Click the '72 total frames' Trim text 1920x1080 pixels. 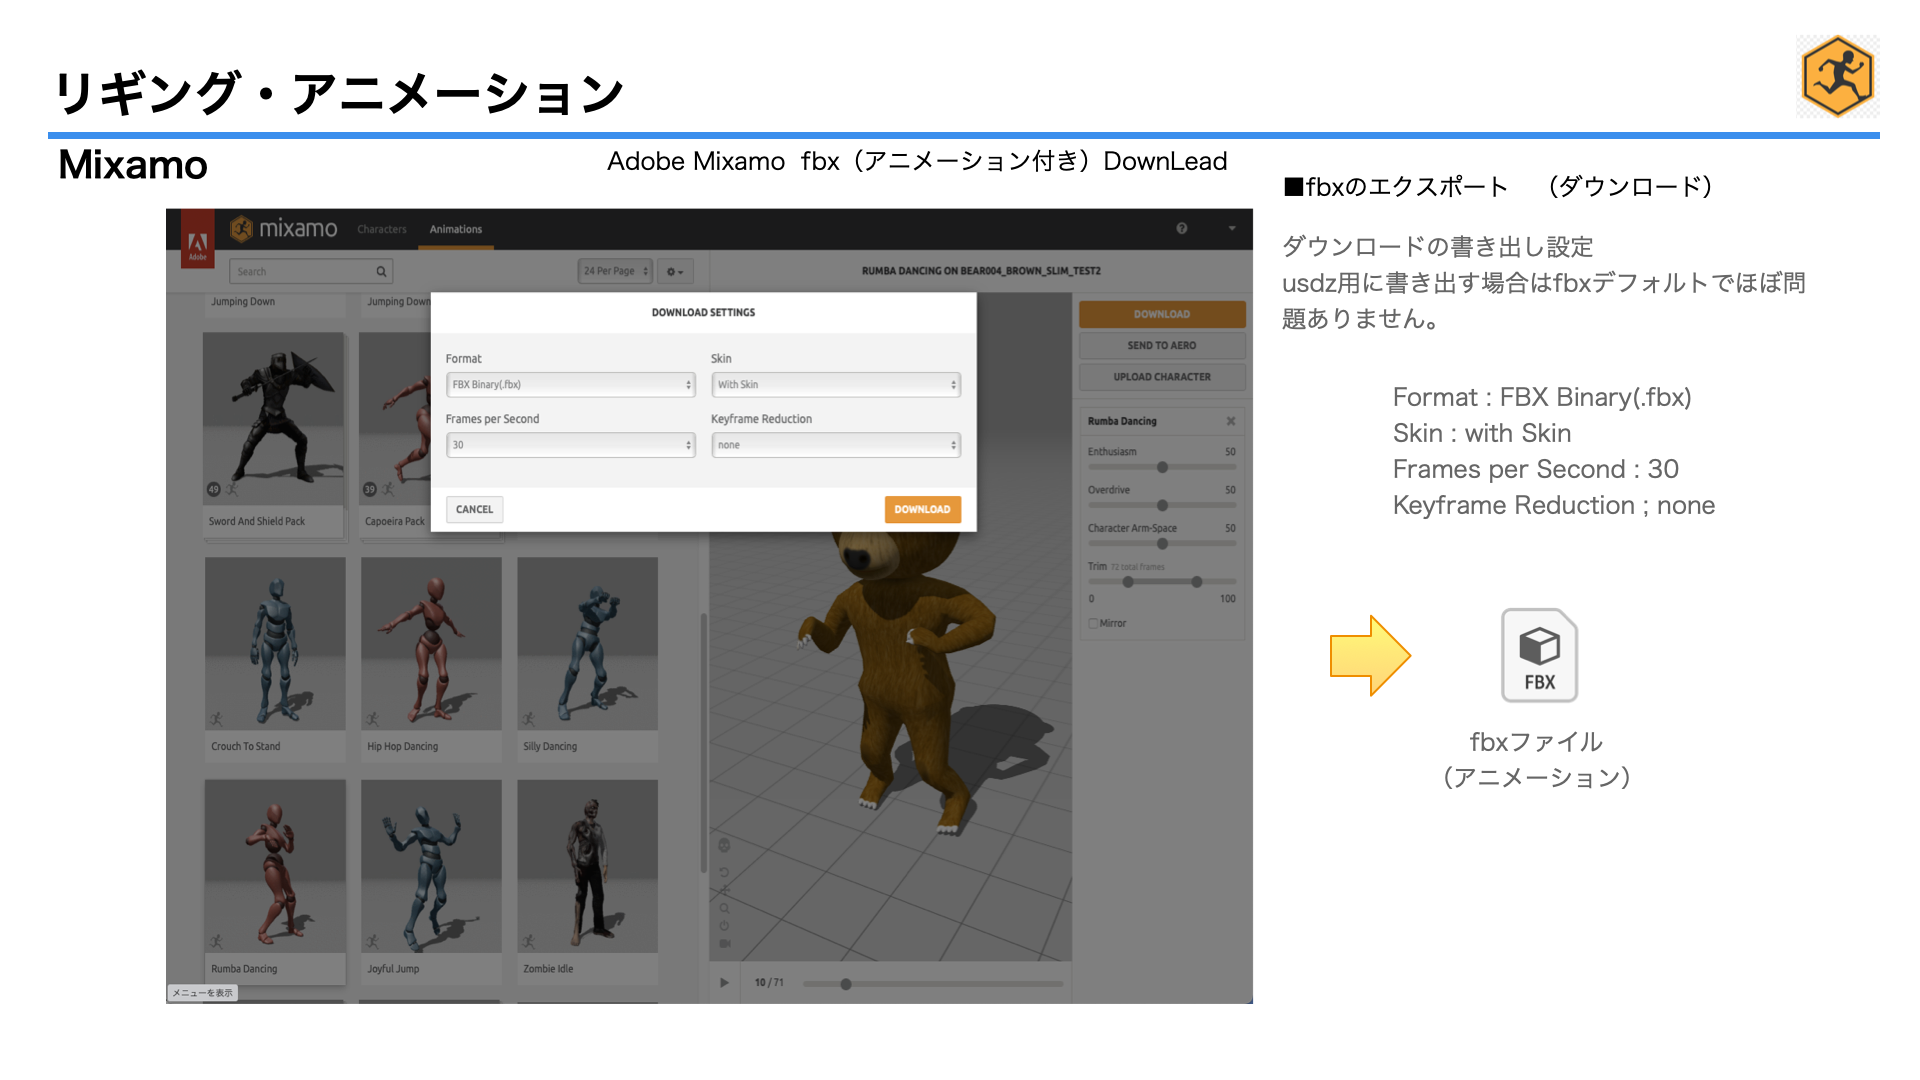tap(1138, 567)
